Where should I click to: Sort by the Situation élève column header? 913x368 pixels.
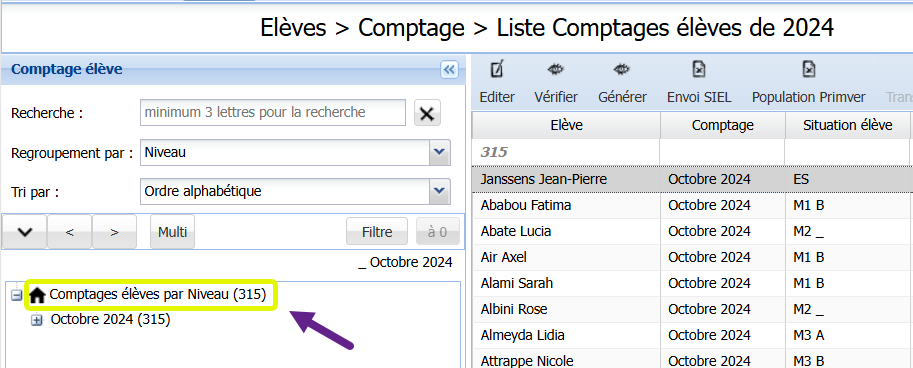[847, 125]
